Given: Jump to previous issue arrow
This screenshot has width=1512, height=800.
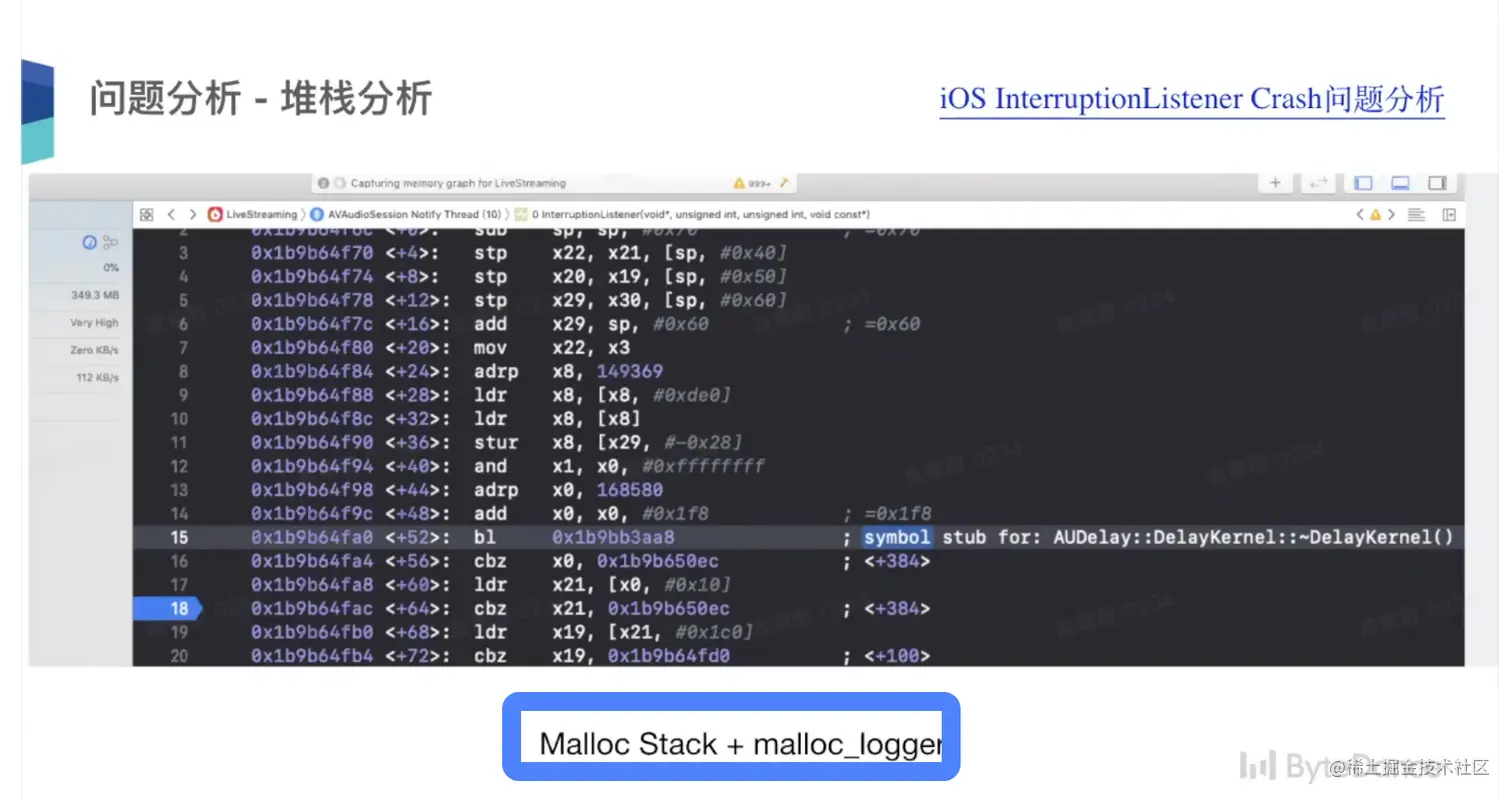Looking at the screenshot, I should tap(1361, 214).
